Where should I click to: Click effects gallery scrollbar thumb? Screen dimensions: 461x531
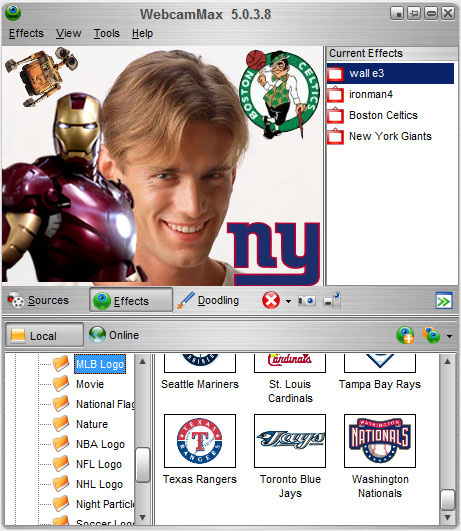(x=447, y=500)
